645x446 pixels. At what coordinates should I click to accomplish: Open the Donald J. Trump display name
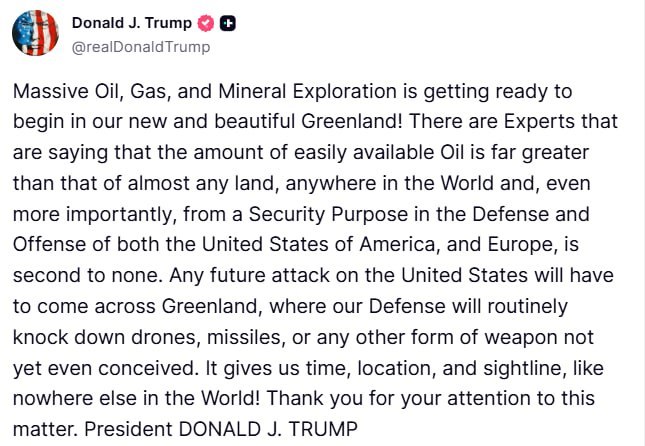pyautogui.click(x=132, y=23)
